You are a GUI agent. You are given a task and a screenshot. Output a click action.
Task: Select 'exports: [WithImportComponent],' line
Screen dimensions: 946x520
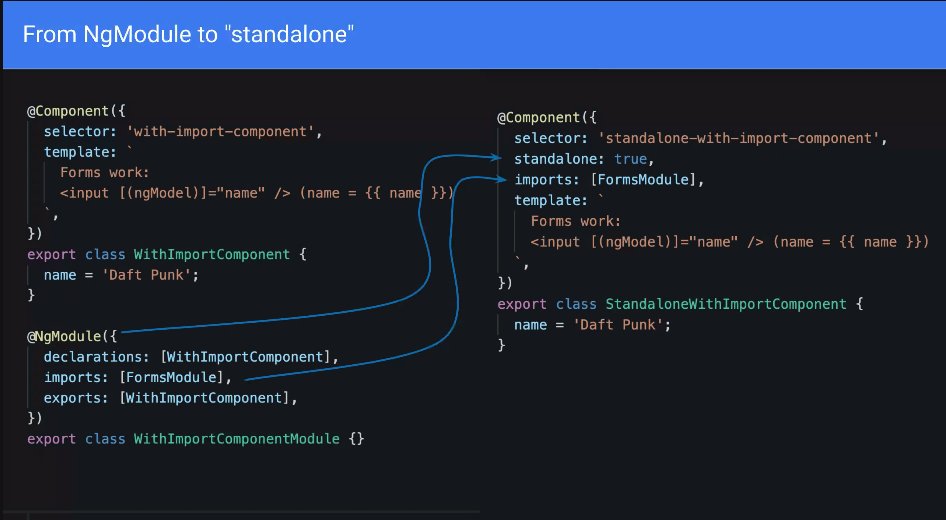pos(171,398)
